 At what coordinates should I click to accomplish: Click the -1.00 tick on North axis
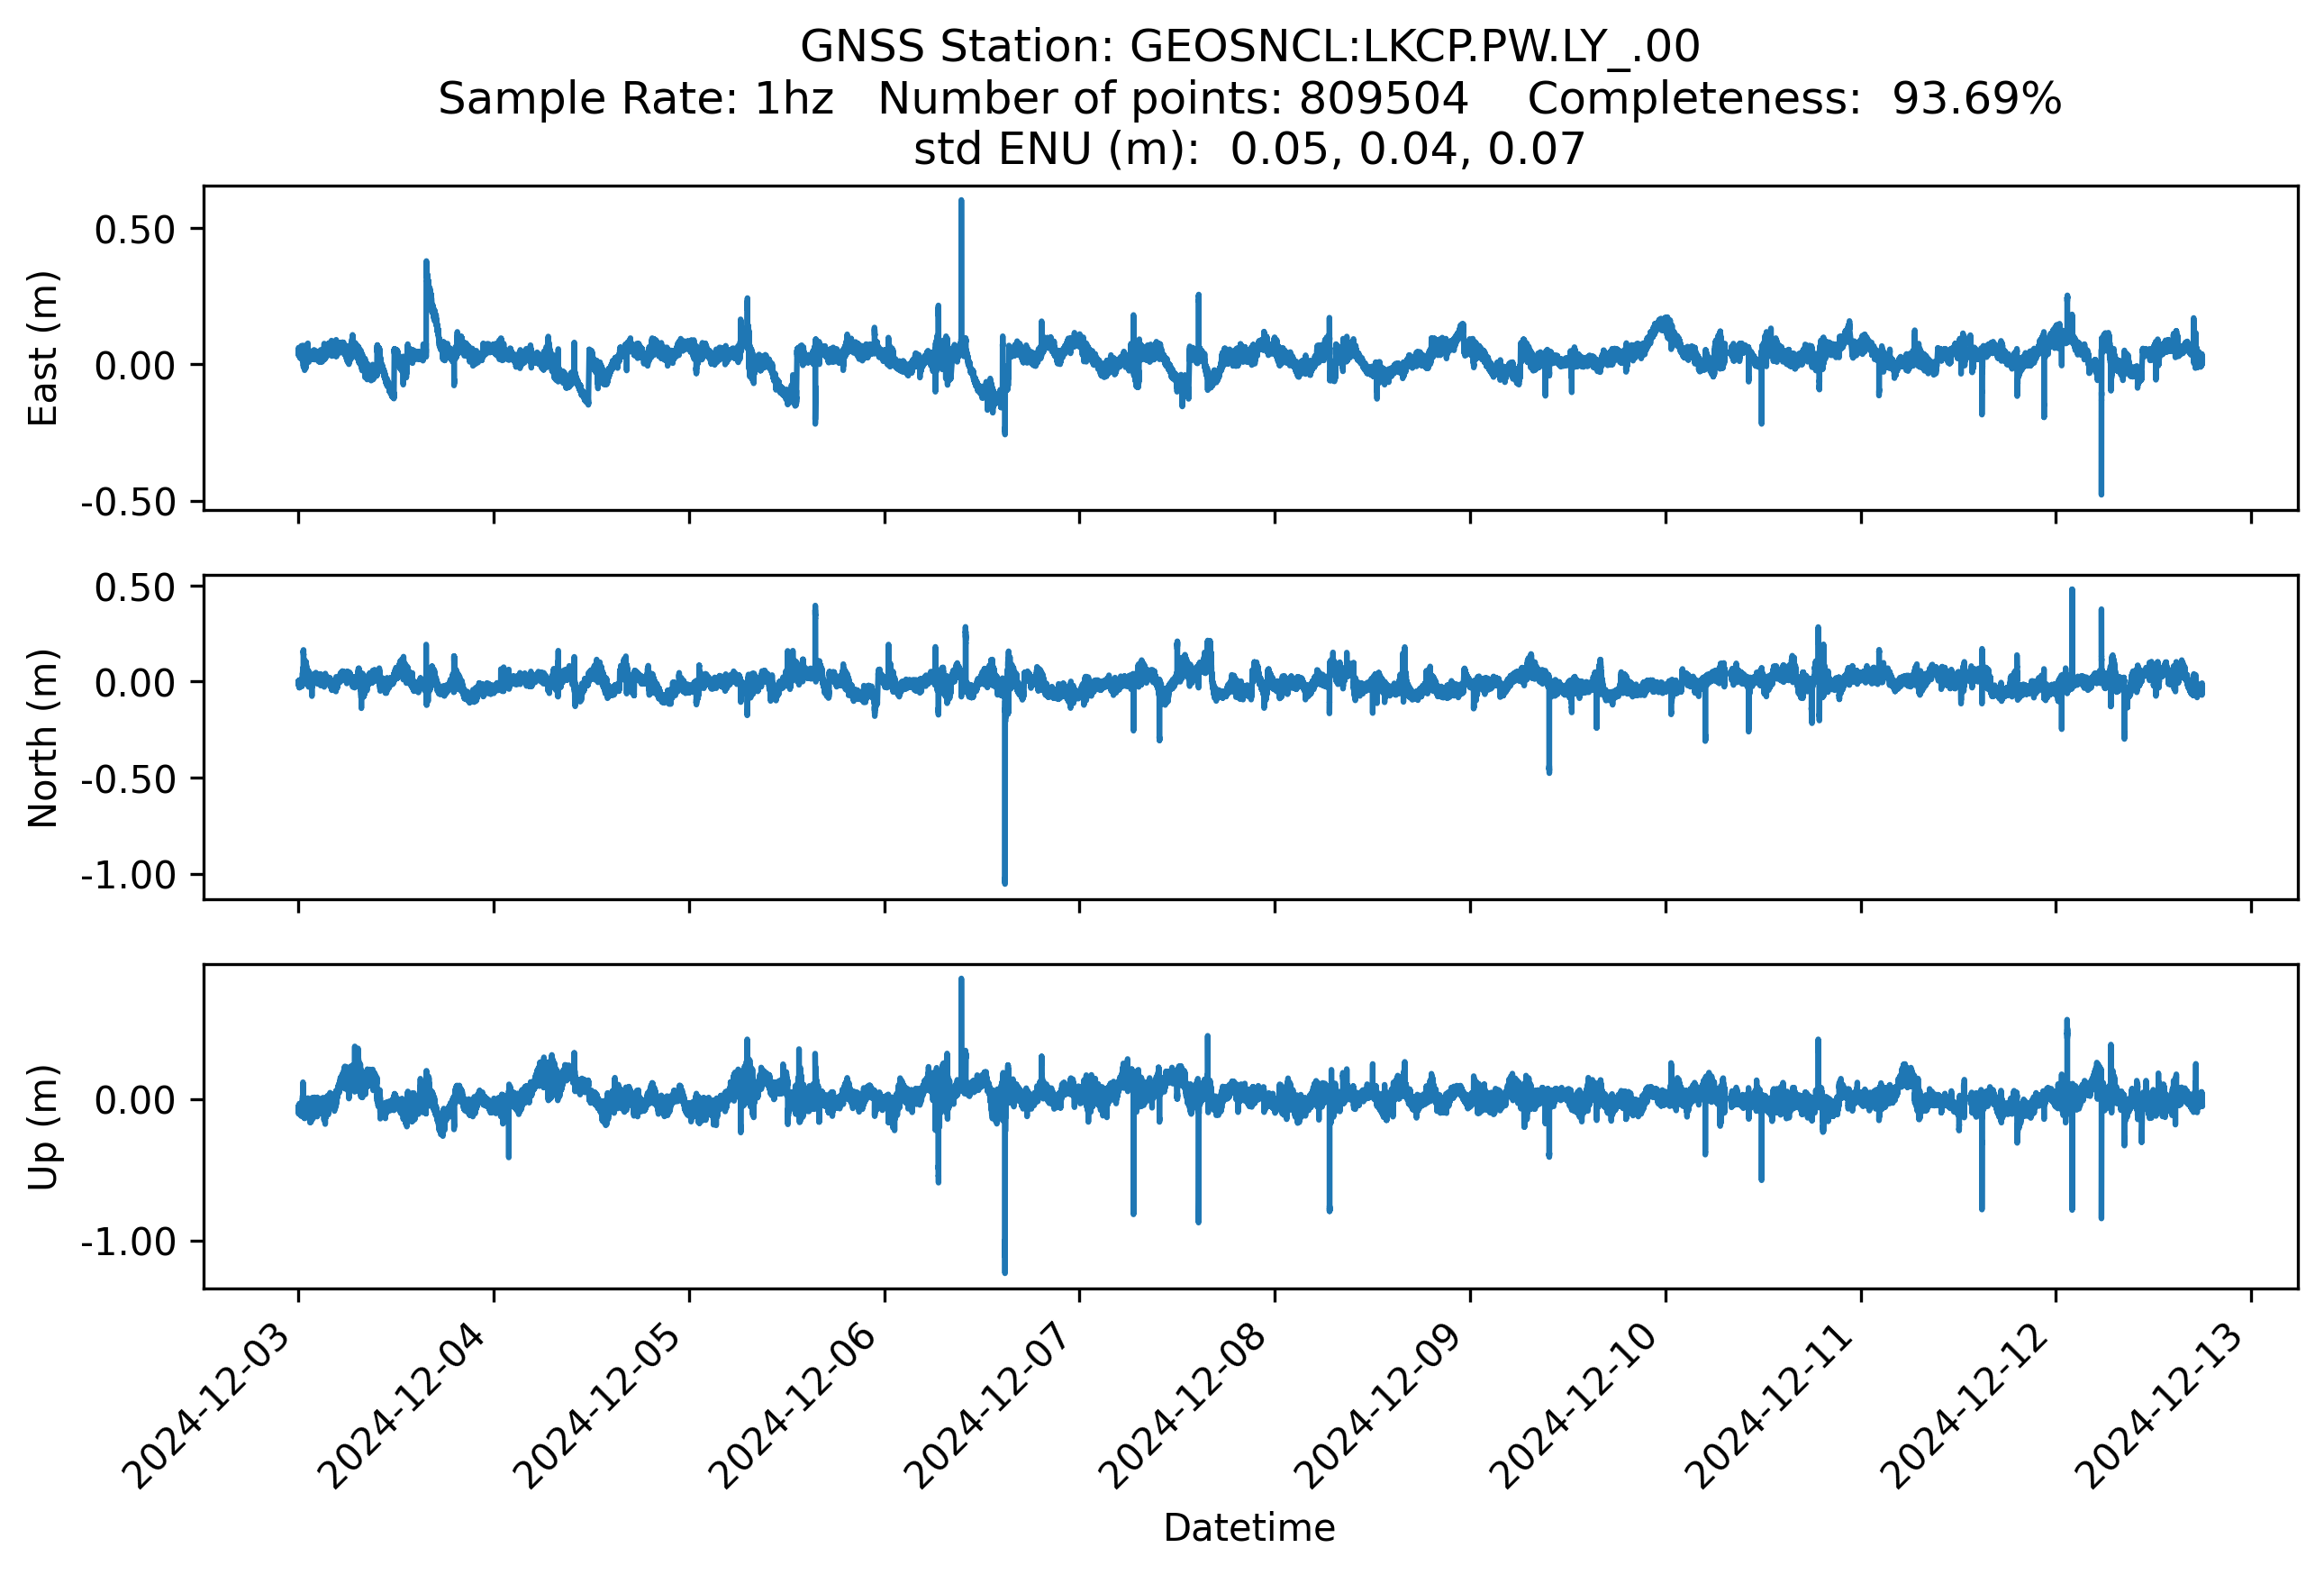click(128, 875)
